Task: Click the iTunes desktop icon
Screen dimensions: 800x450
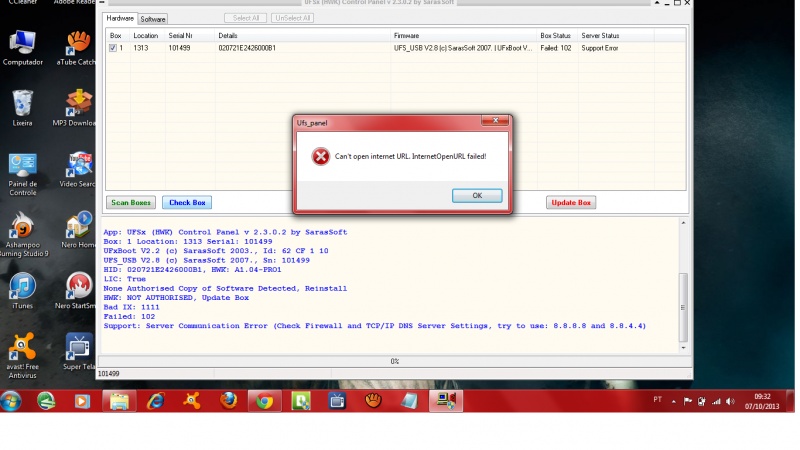Action: click(22, 291)
